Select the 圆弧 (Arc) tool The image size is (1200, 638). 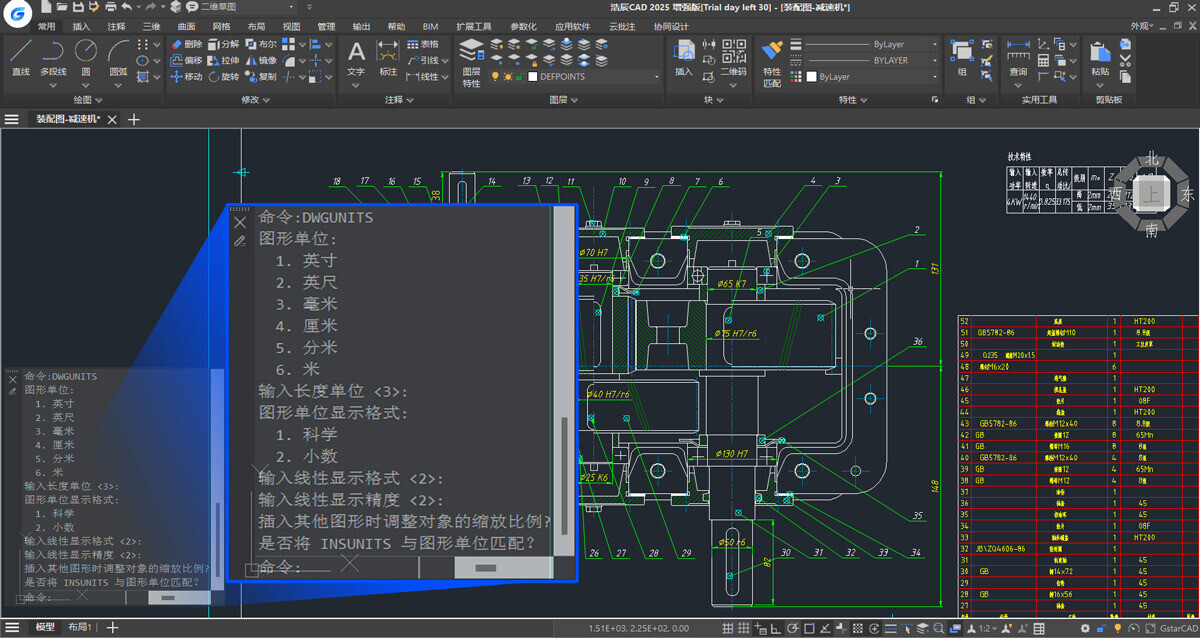click(118, 58)
